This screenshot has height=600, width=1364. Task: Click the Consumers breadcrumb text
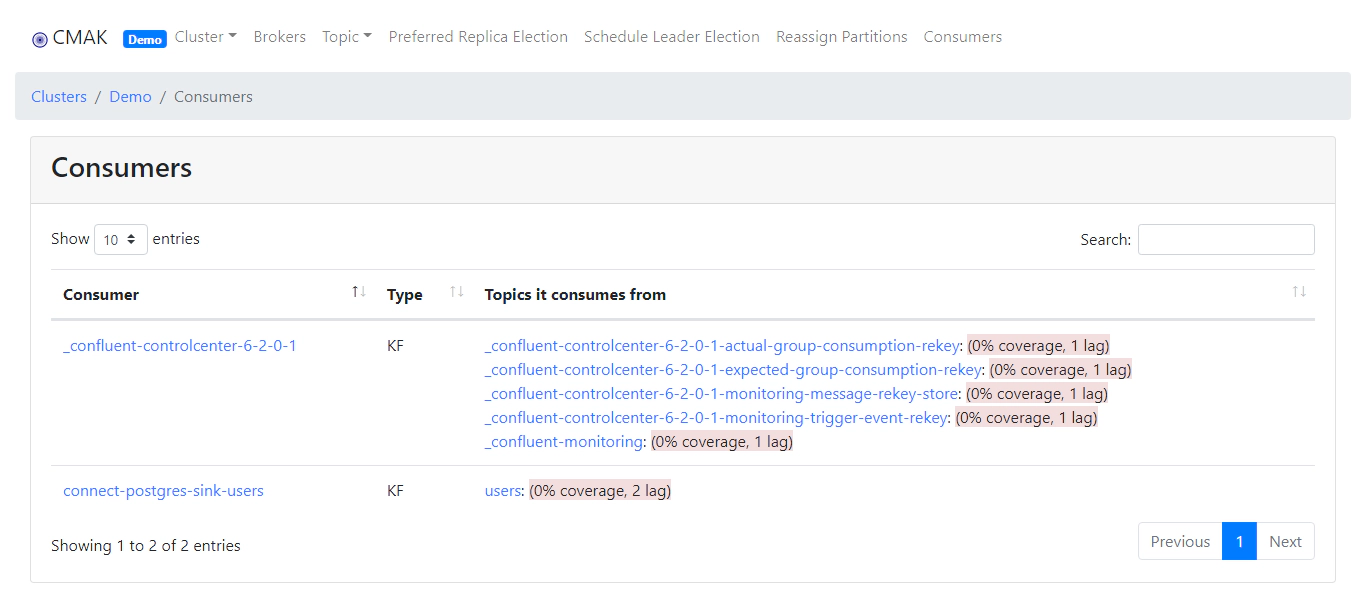coord(213,97)
